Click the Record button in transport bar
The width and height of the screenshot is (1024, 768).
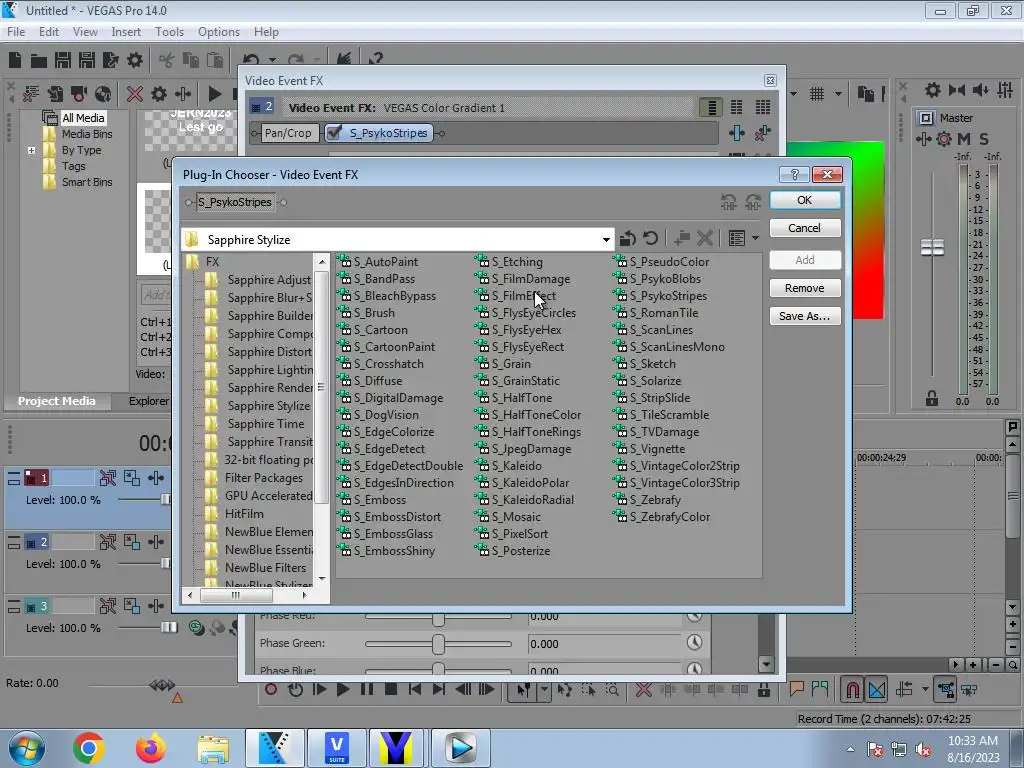(x=271, y=689)
